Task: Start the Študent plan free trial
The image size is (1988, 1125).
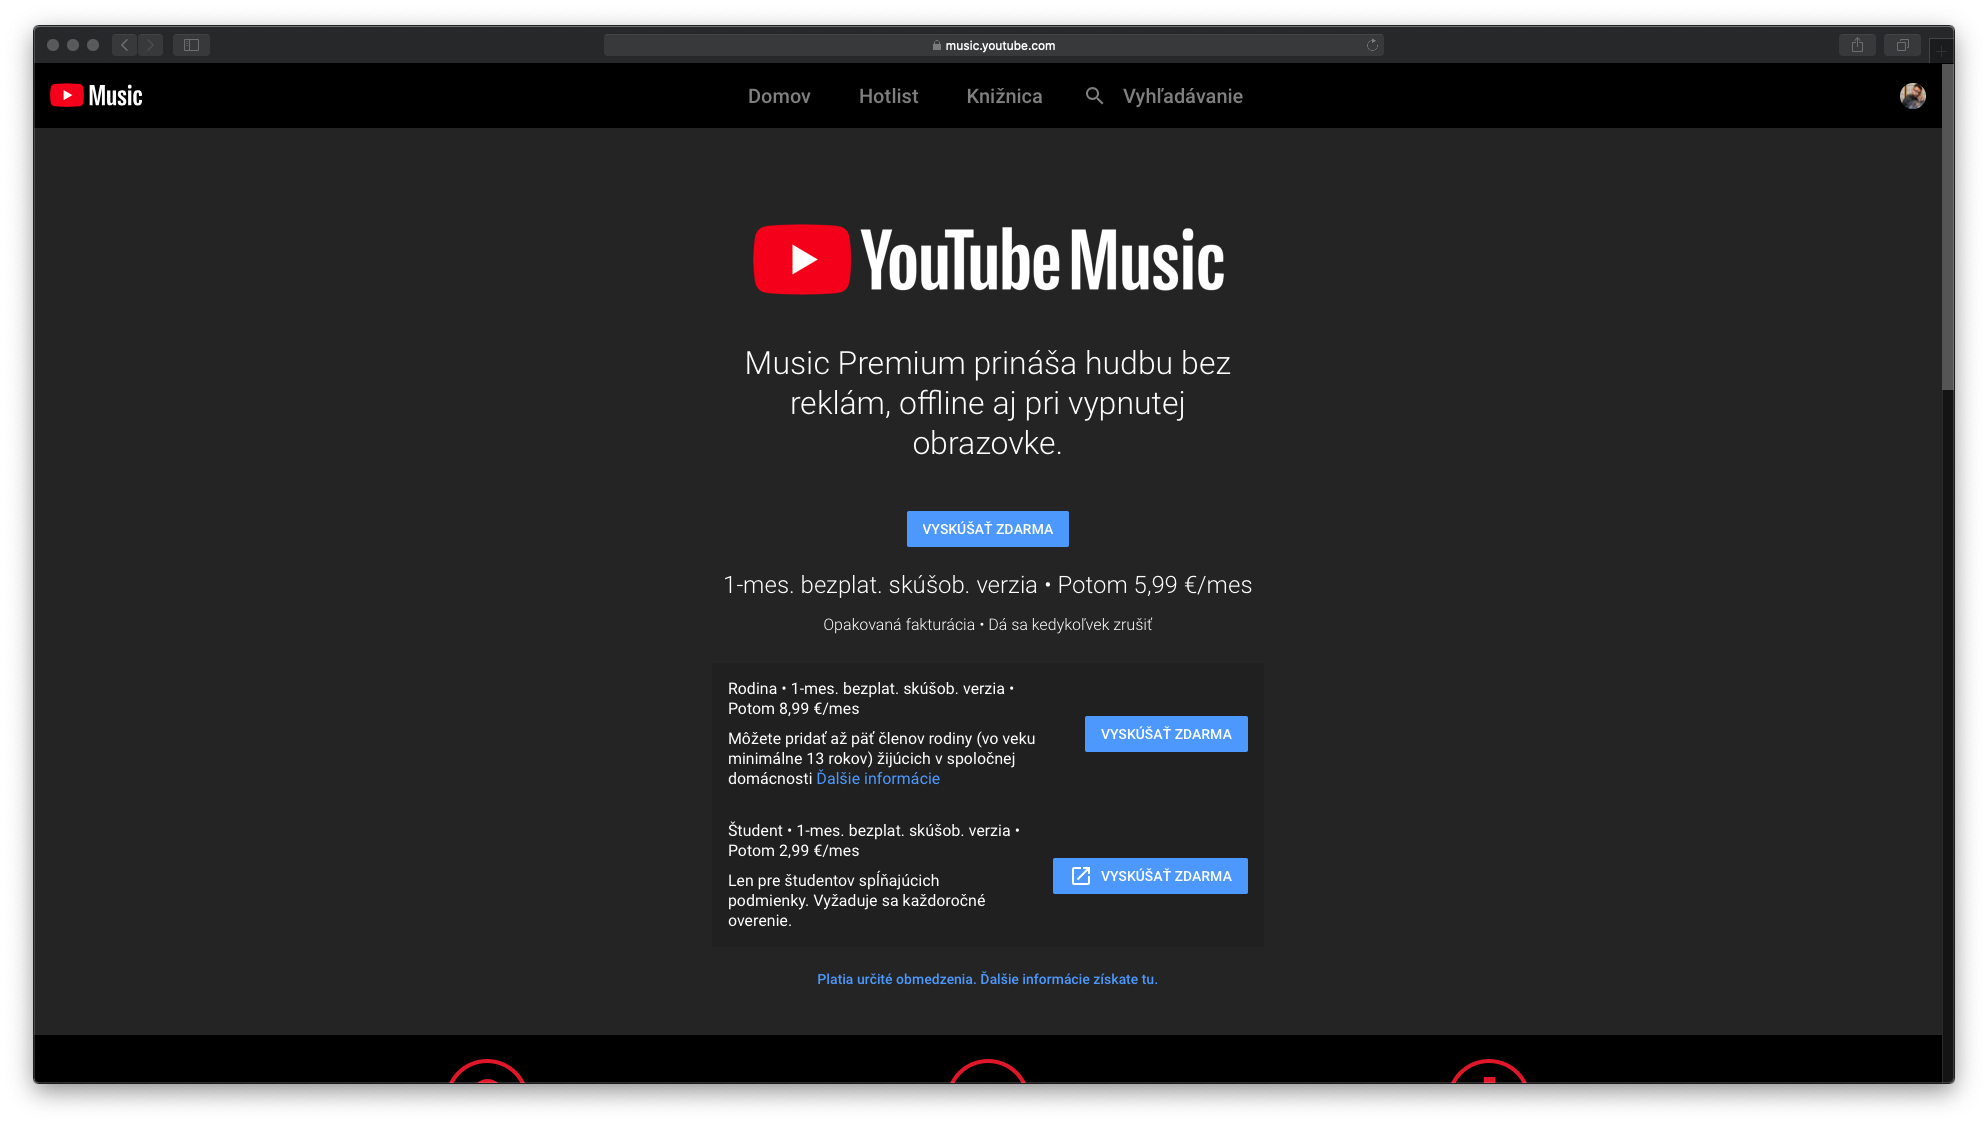Action: coord(1150,876)
